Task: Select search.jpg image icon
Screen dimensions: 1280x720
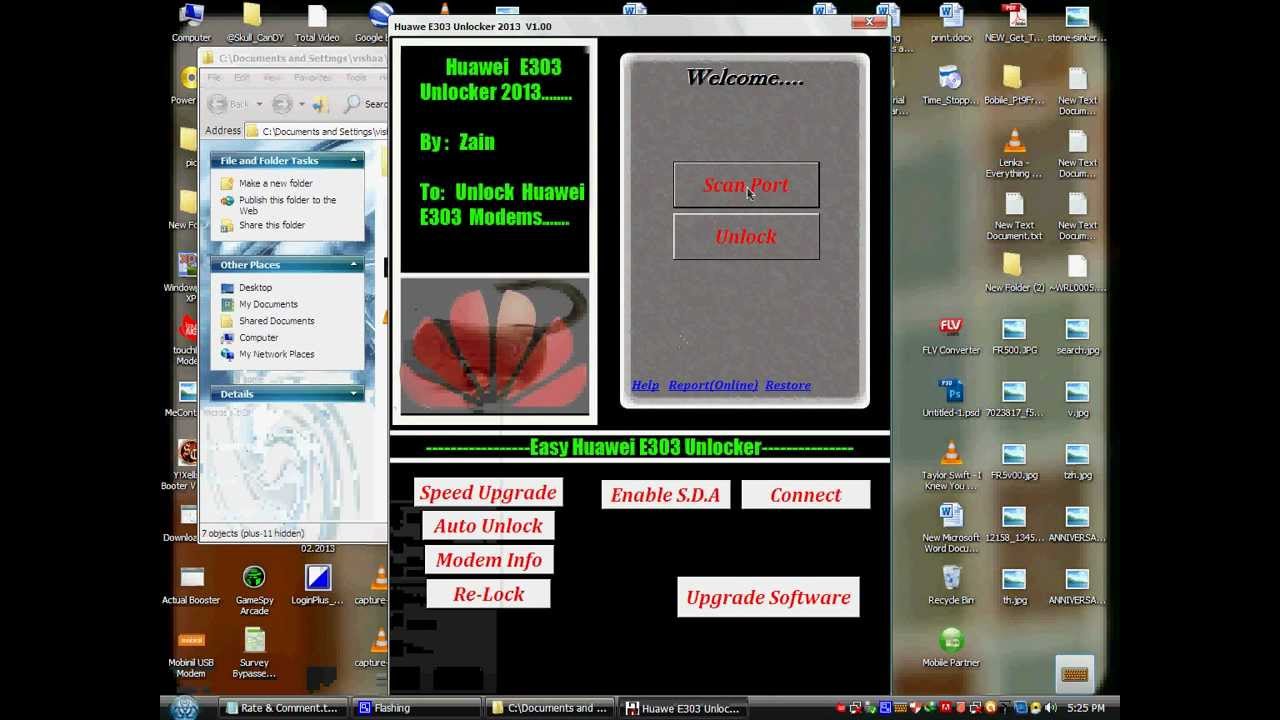Action: click(1077, 336)
